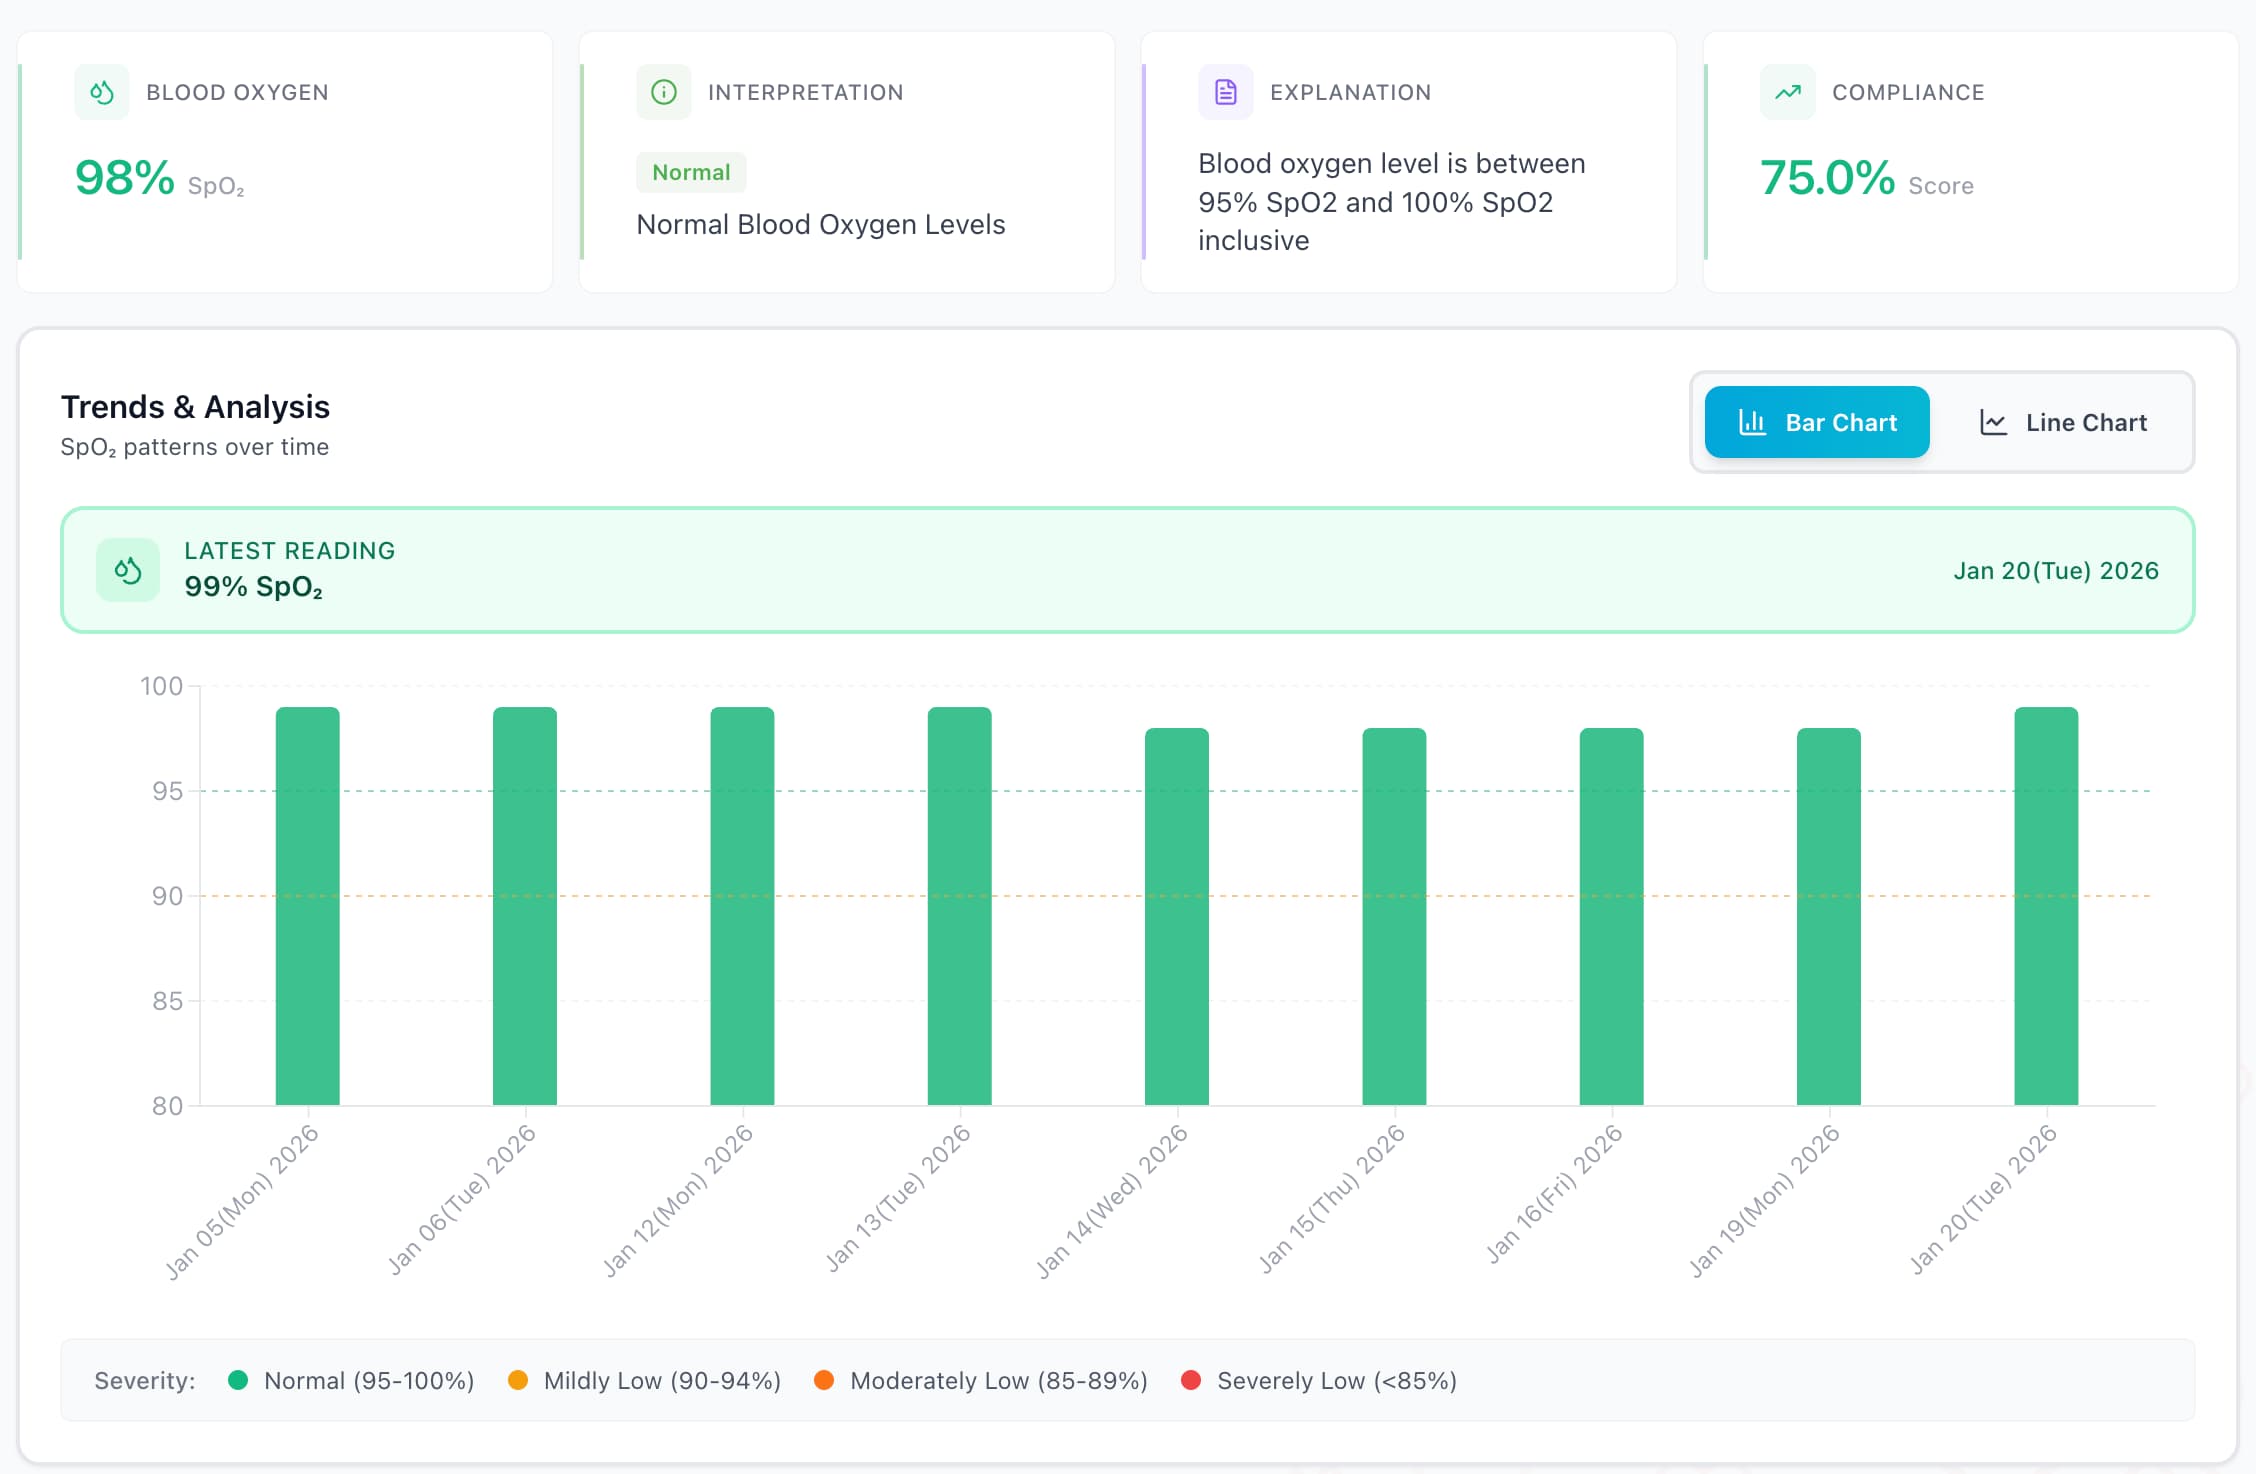Click the line chart icon next to Line Chart label
Screen dimensions: 2256x1474
[1995, 422]
